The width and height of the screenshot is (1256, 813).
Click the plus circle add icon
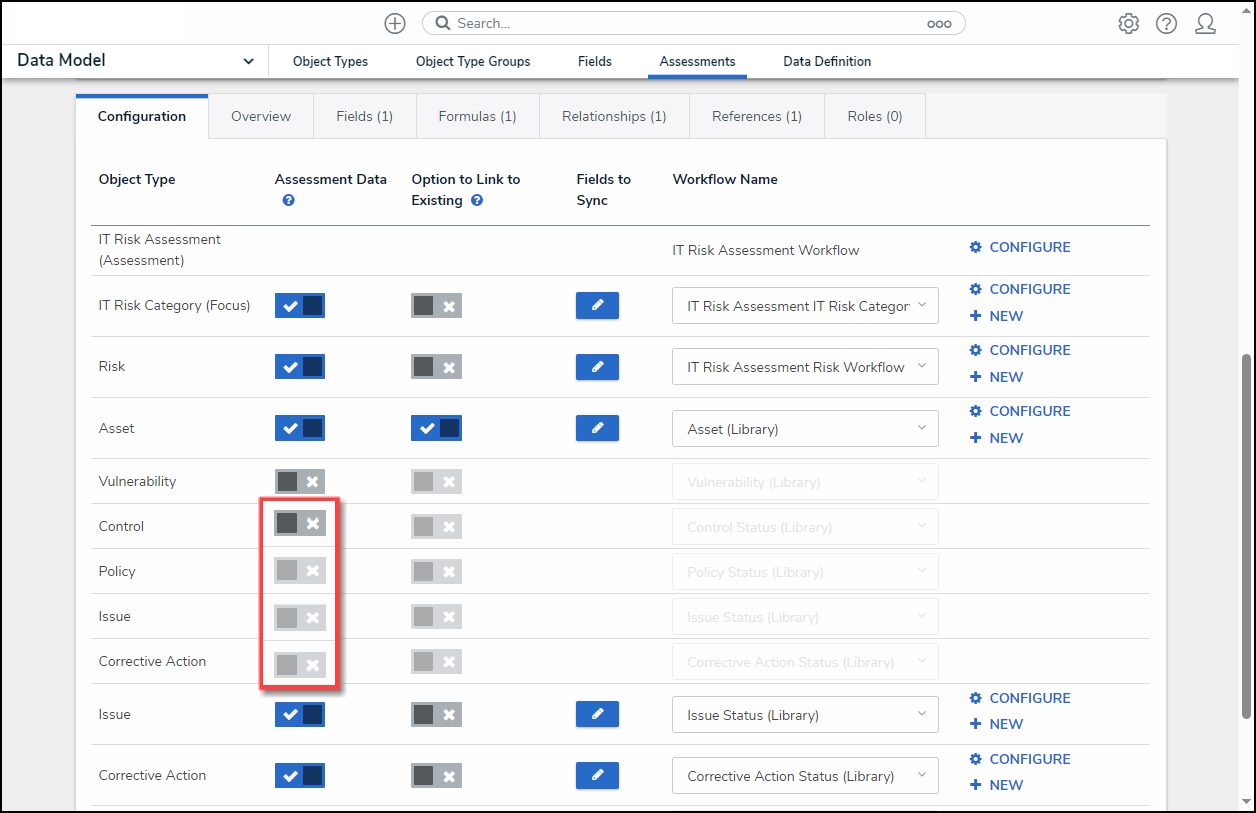[x=395, y=23]
